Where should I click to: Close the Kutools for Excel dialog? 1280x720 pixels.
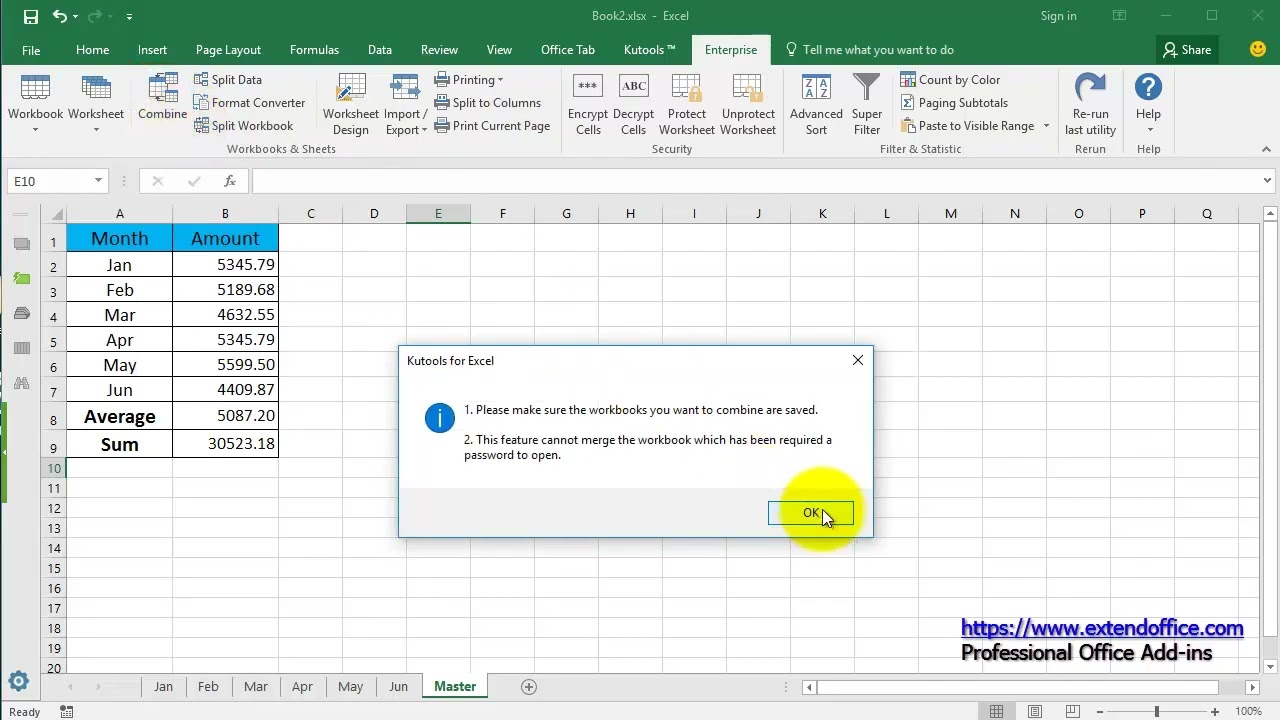pyautogui.click(x=858, y=360)
